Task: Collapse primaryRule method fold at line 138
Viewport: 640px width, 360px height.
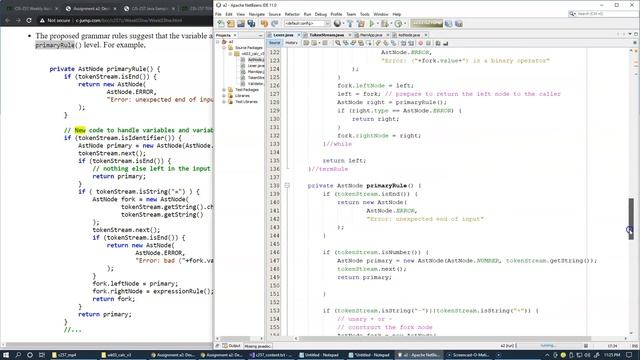Action: coord(287,186)
